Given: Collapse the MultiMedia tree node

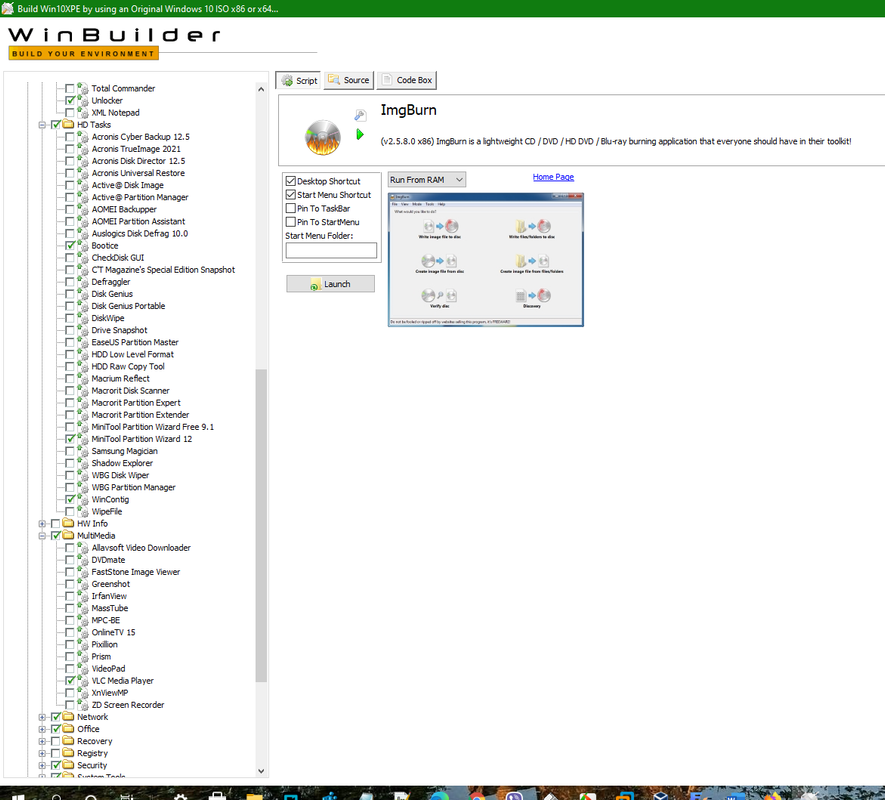Looking at the screenshot, I should [x=42, y=536].
